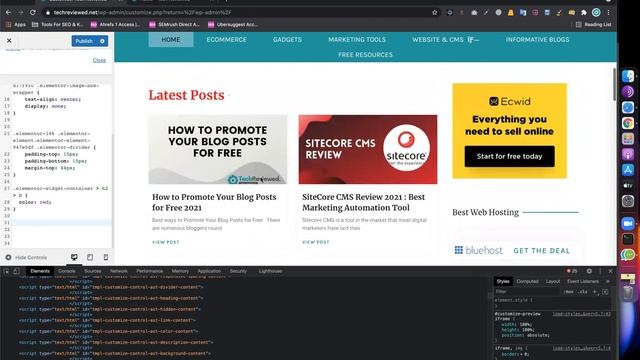Click page vertical scrollbar thumb
The image size is (640, 360).
click(x=614, y=84)
